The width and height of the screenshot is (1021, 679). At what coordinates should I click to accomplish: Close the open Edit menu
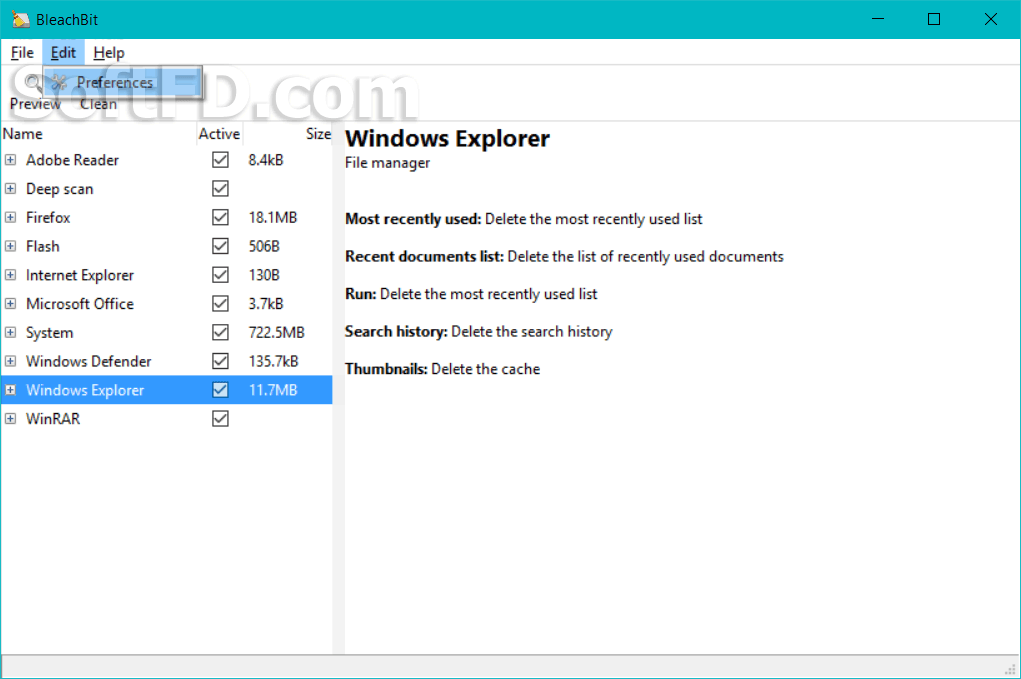(63, 53)
